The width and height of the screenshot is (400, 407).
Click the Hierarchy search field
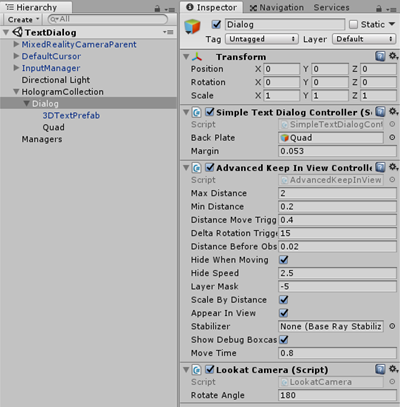pos(107,19)
